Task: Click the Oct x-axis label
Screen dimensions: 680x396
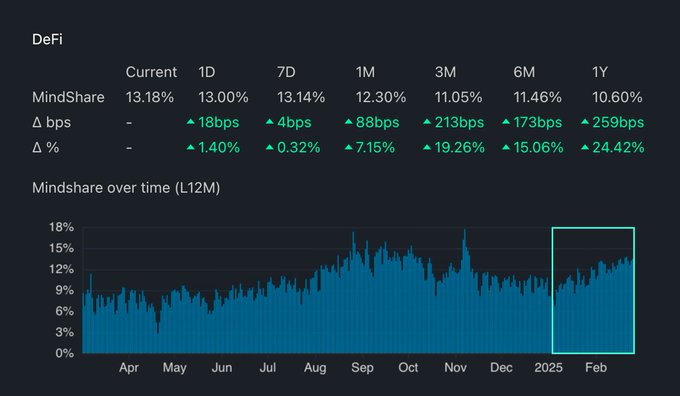Action: pyautogui.click(x=408, y=368)
